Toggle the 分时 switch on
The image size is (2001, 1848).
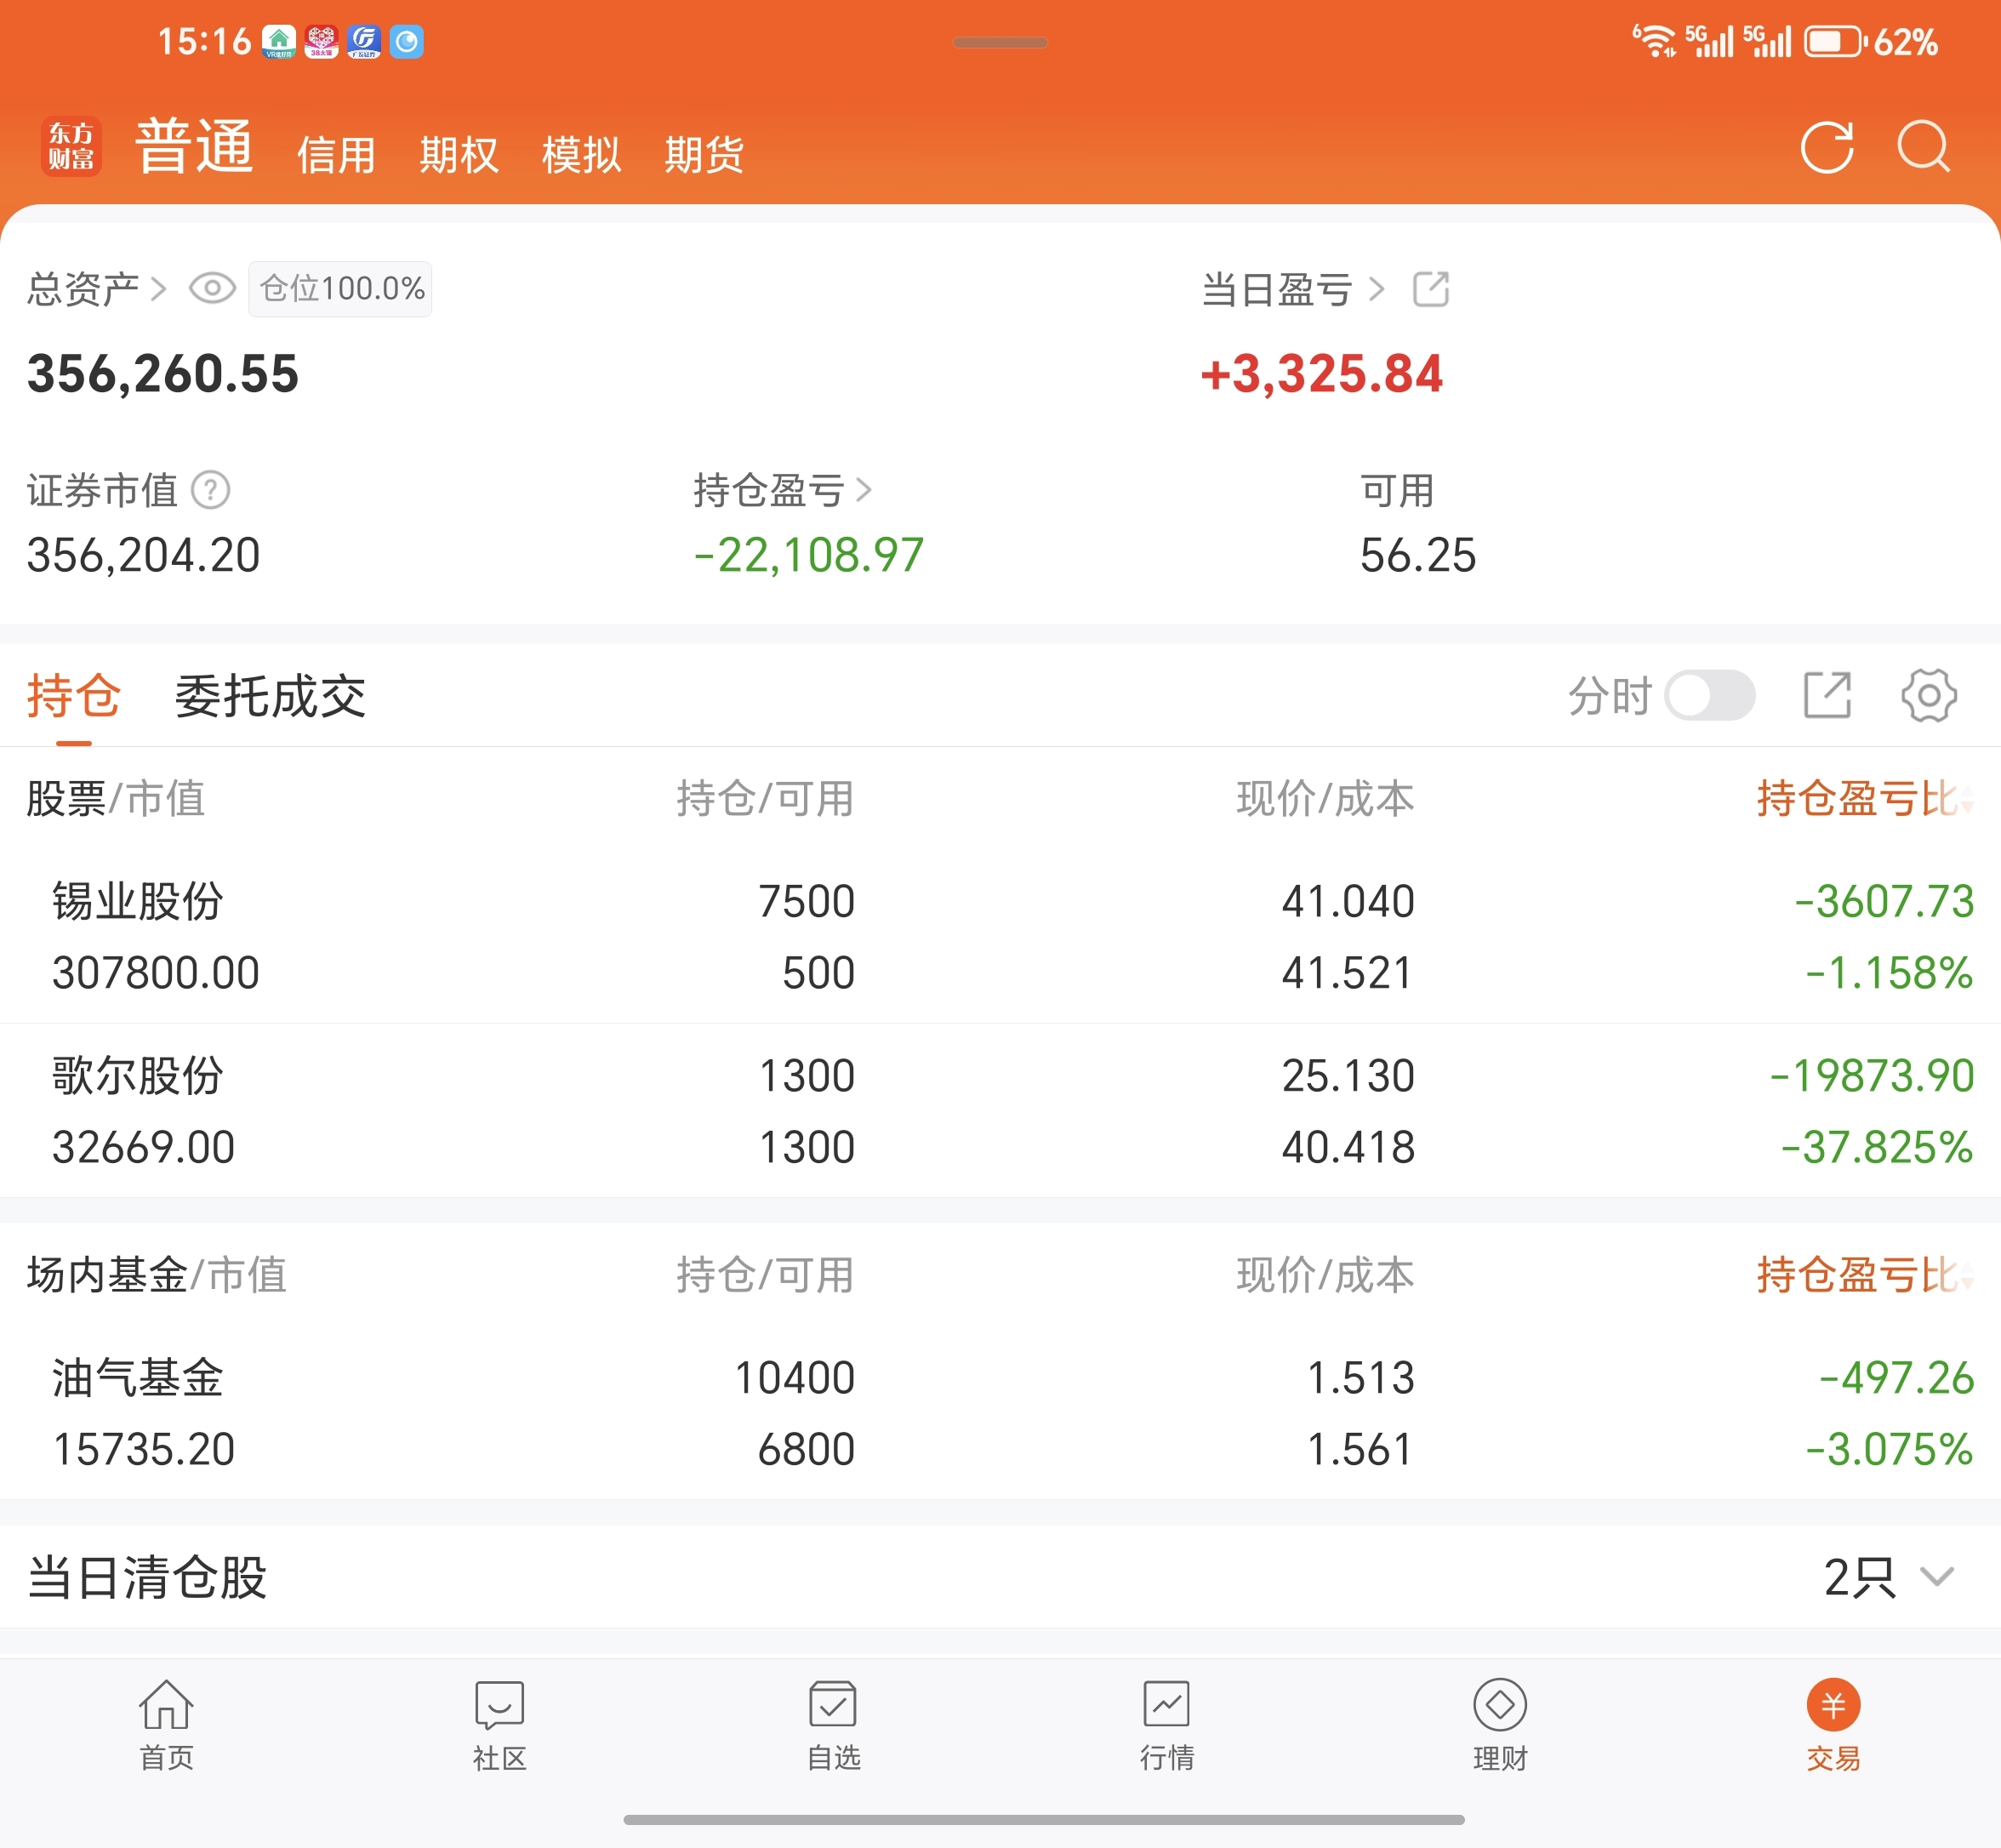tap(1710, 695)
